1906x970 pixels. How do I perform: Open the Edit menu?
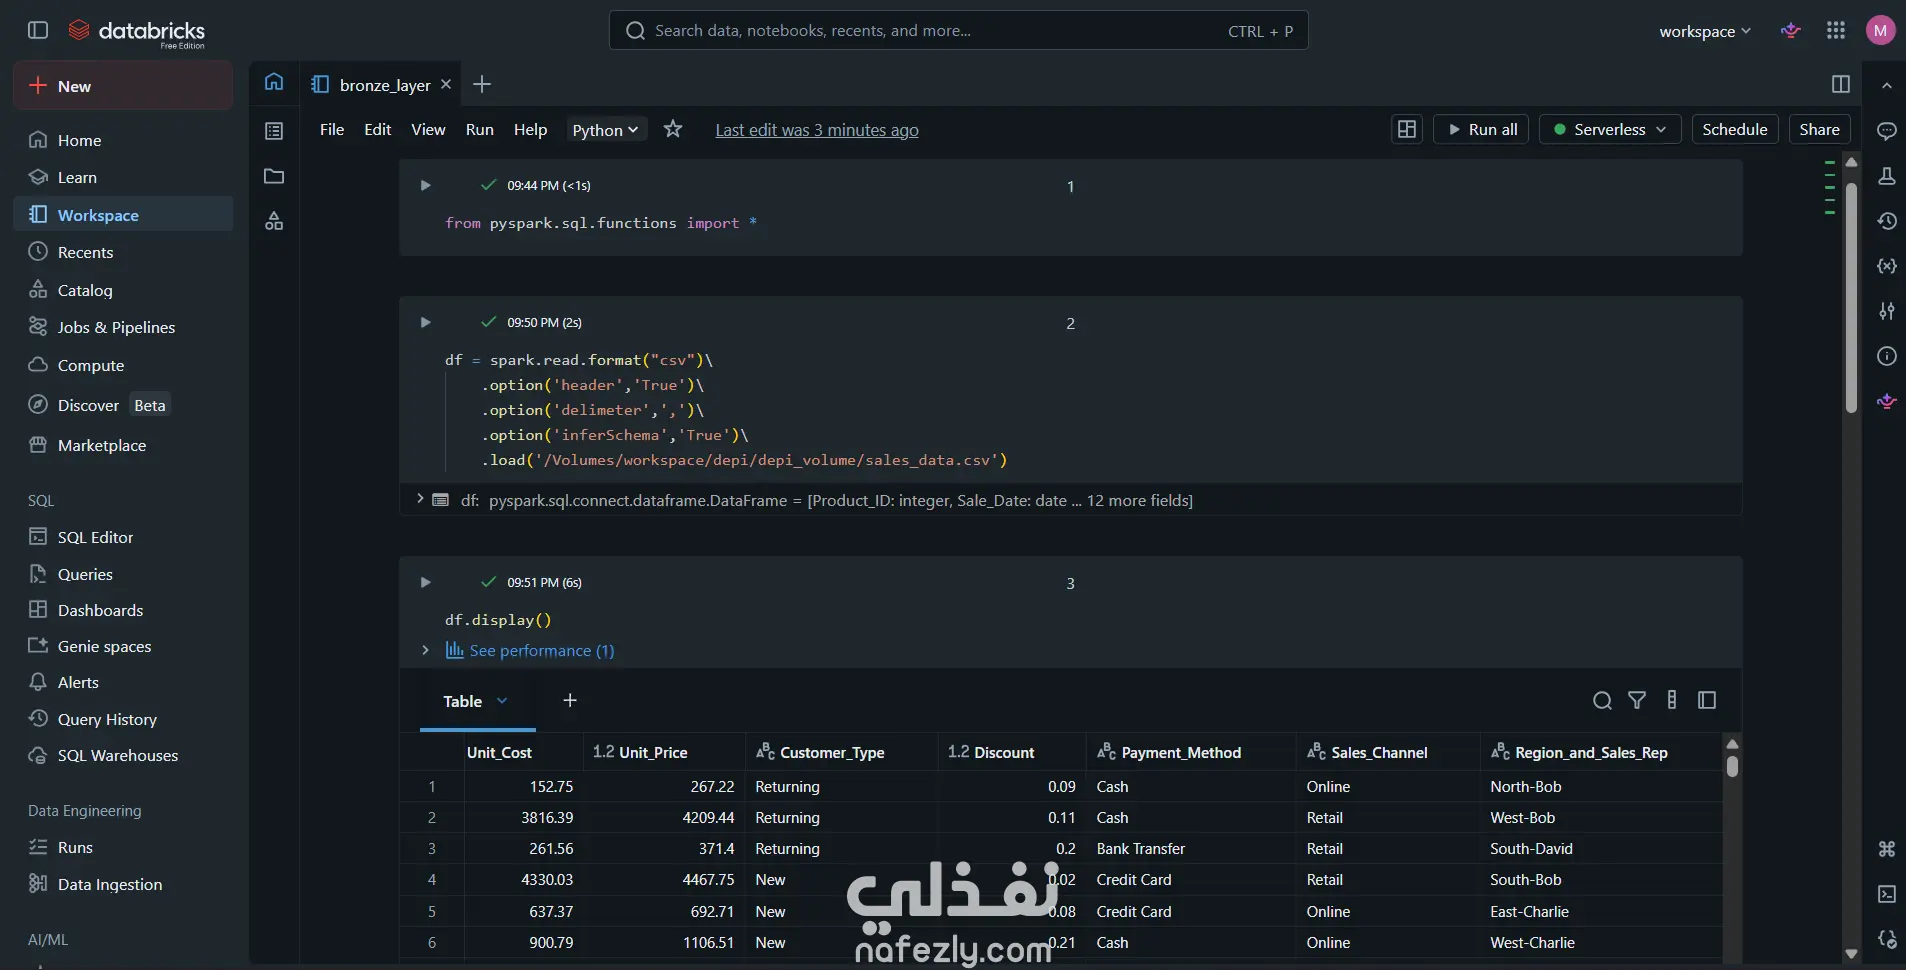(x=378, y=129)
